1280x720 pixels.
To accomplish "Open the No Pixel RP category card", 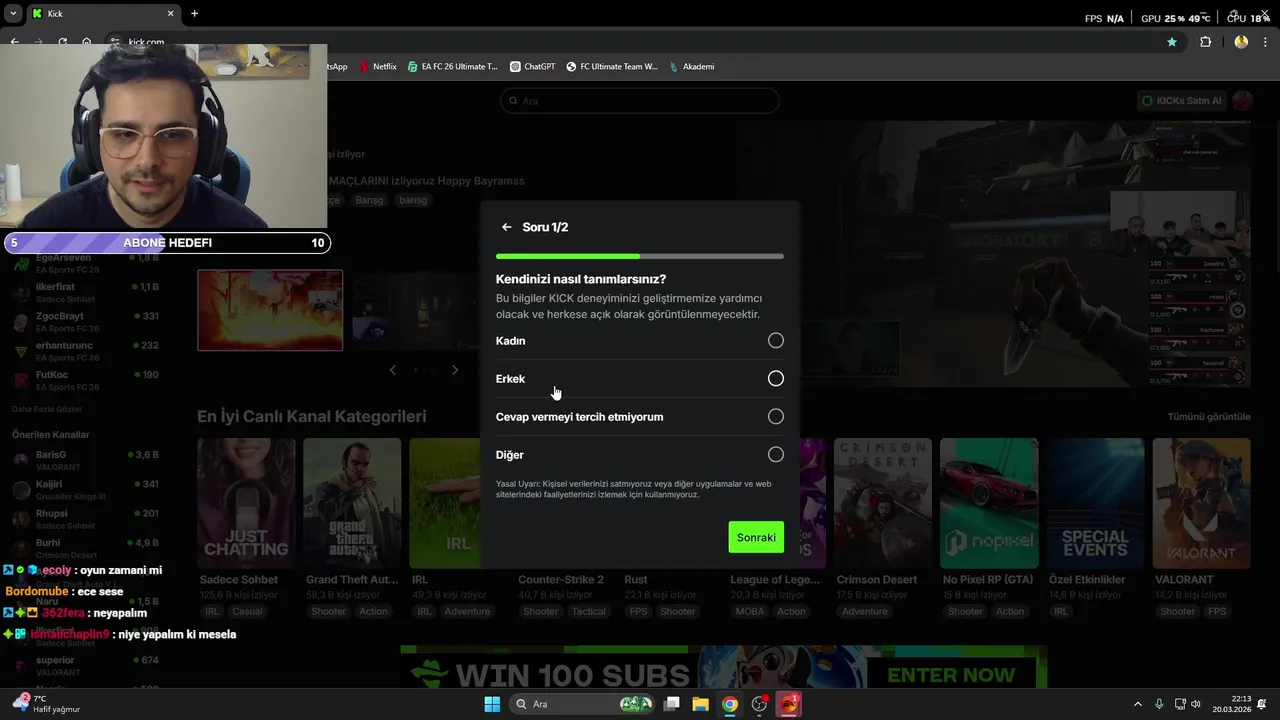I will coord(989,503).
